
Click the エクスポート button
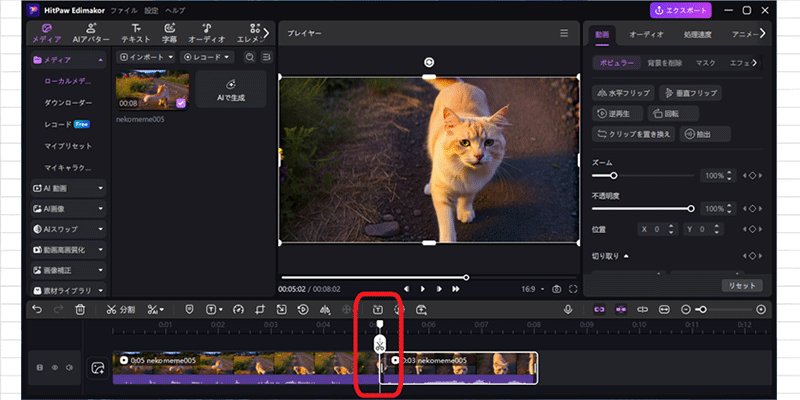point(681,10)
